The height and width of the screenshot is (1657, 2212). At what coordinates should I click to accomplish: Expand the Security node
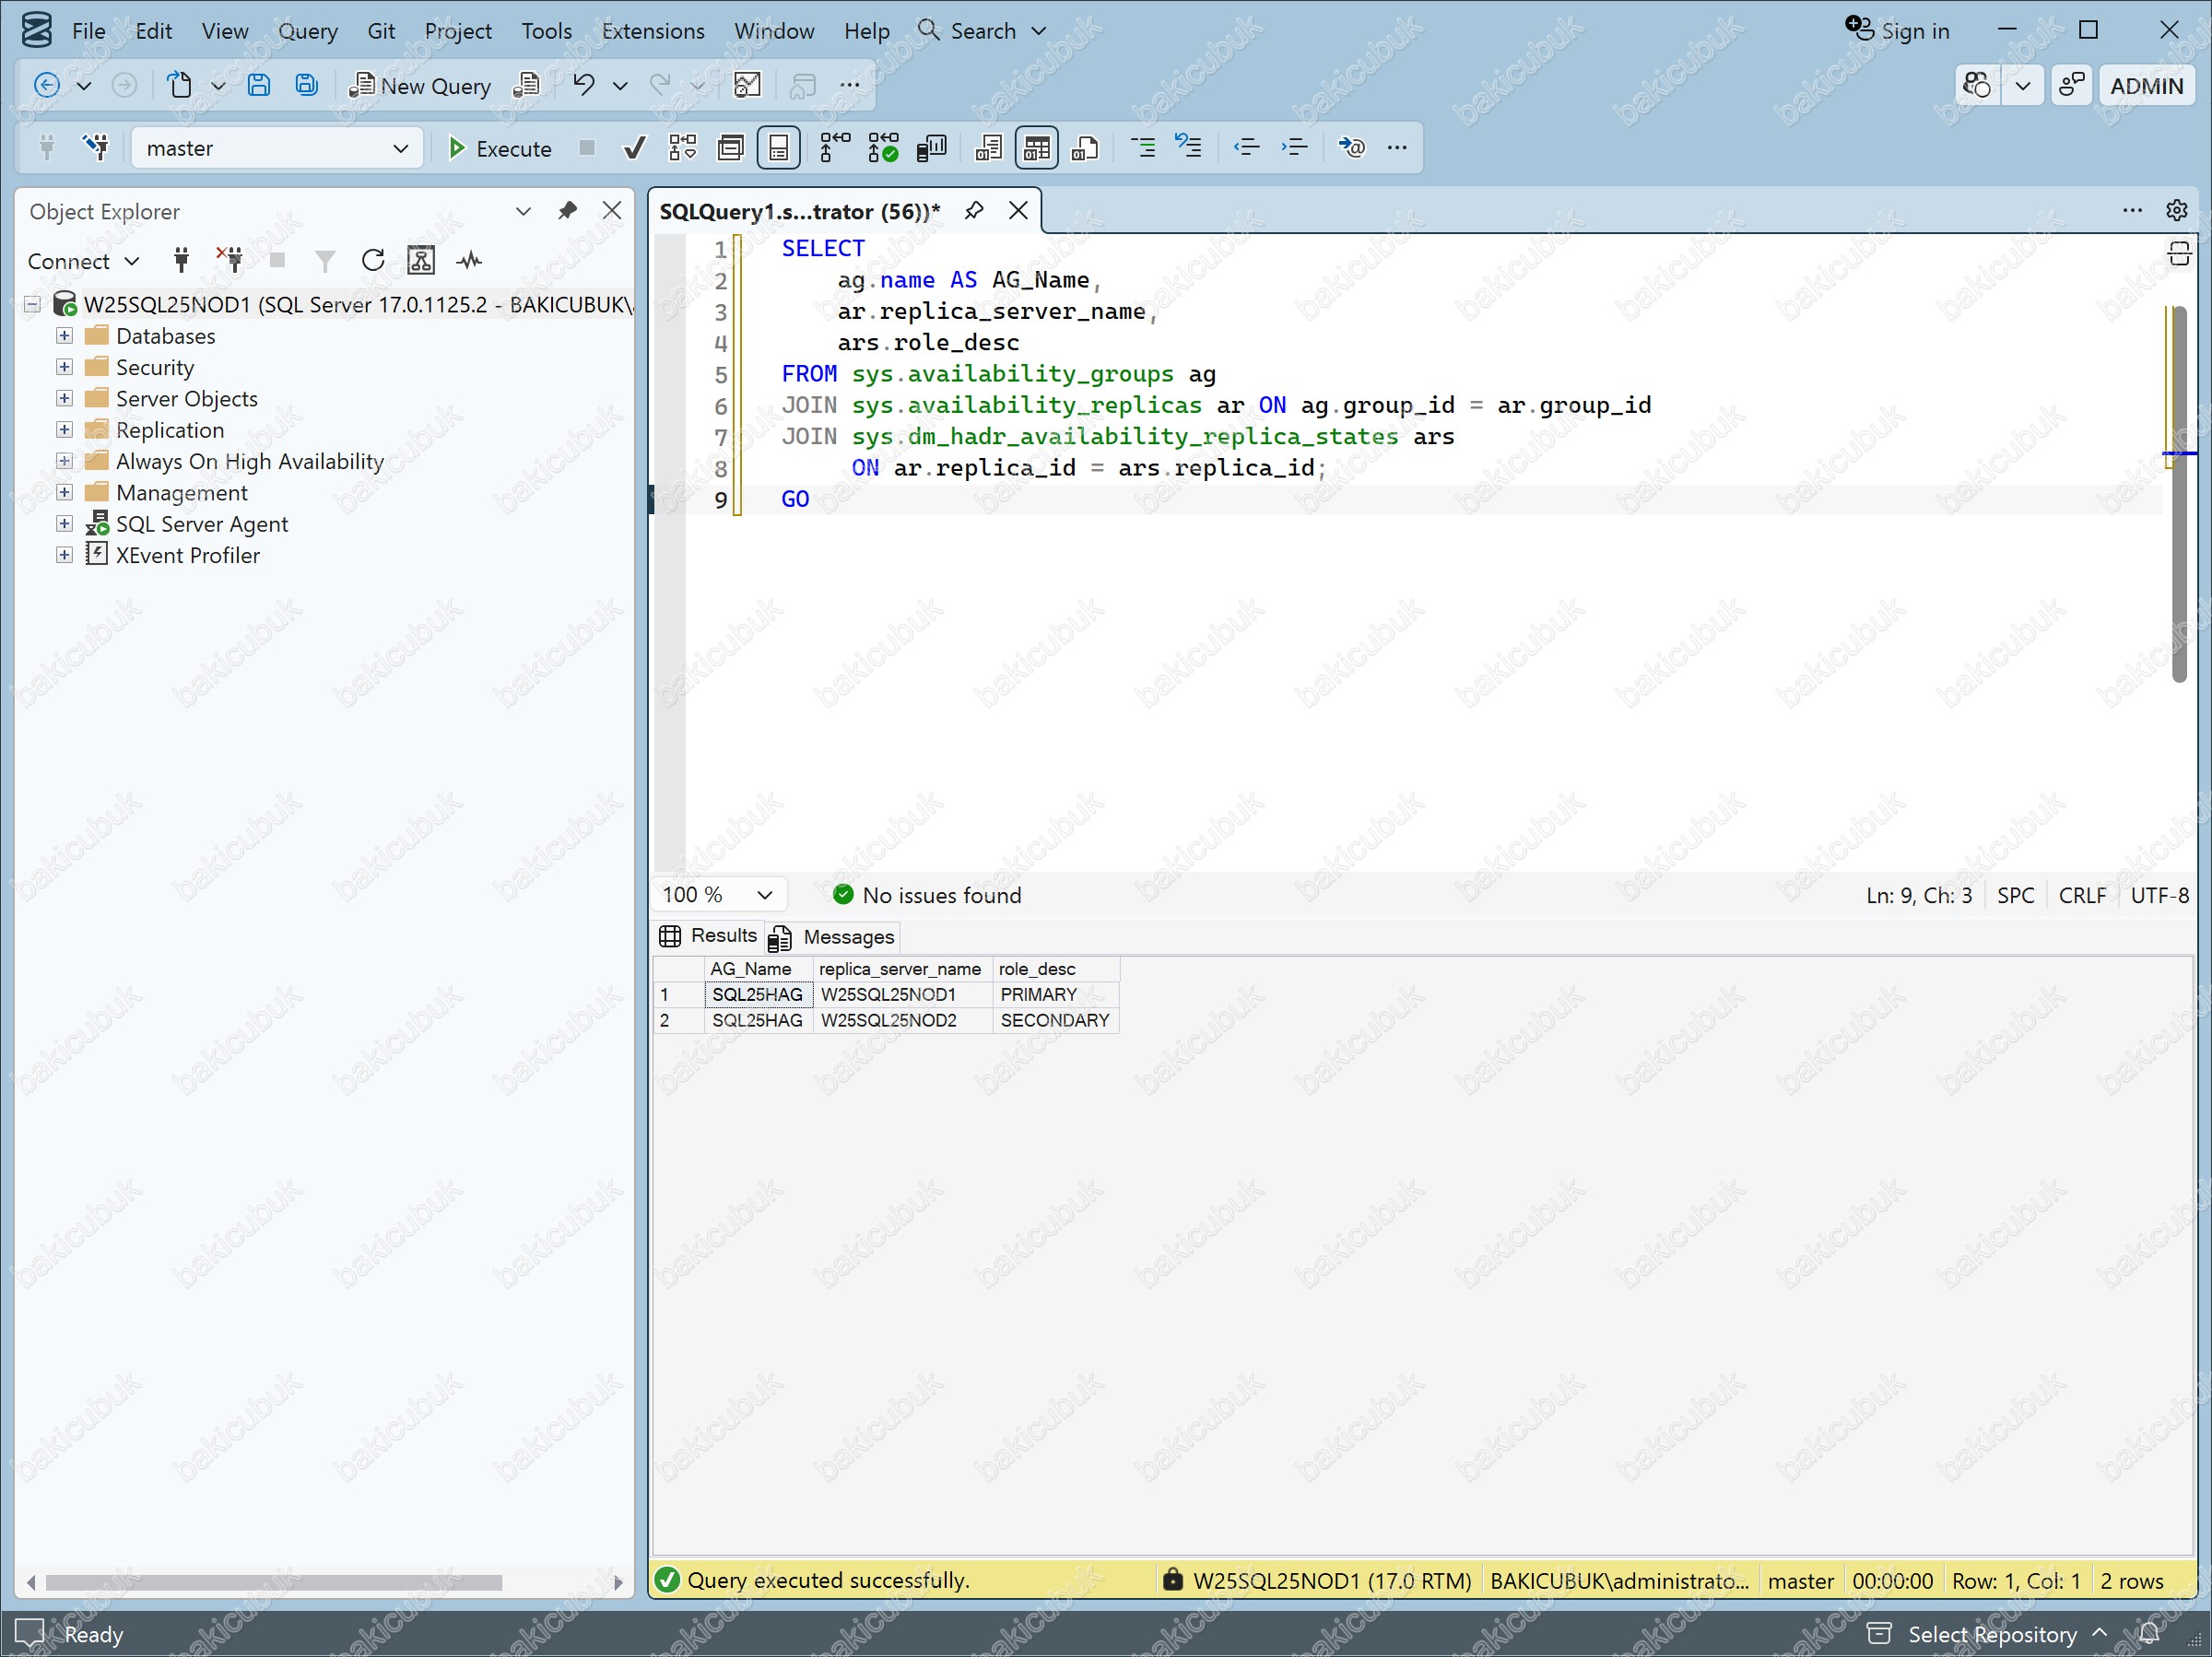[x=64, y=367]
